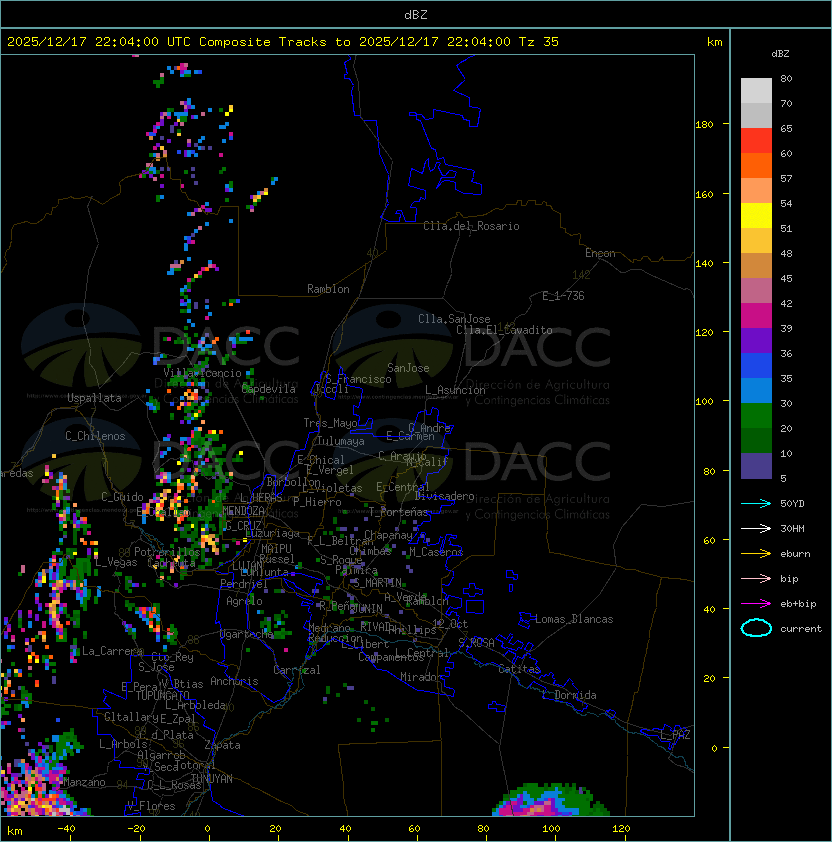Click the L_Asuncion map label
The image size is (832, 842).
455,390
